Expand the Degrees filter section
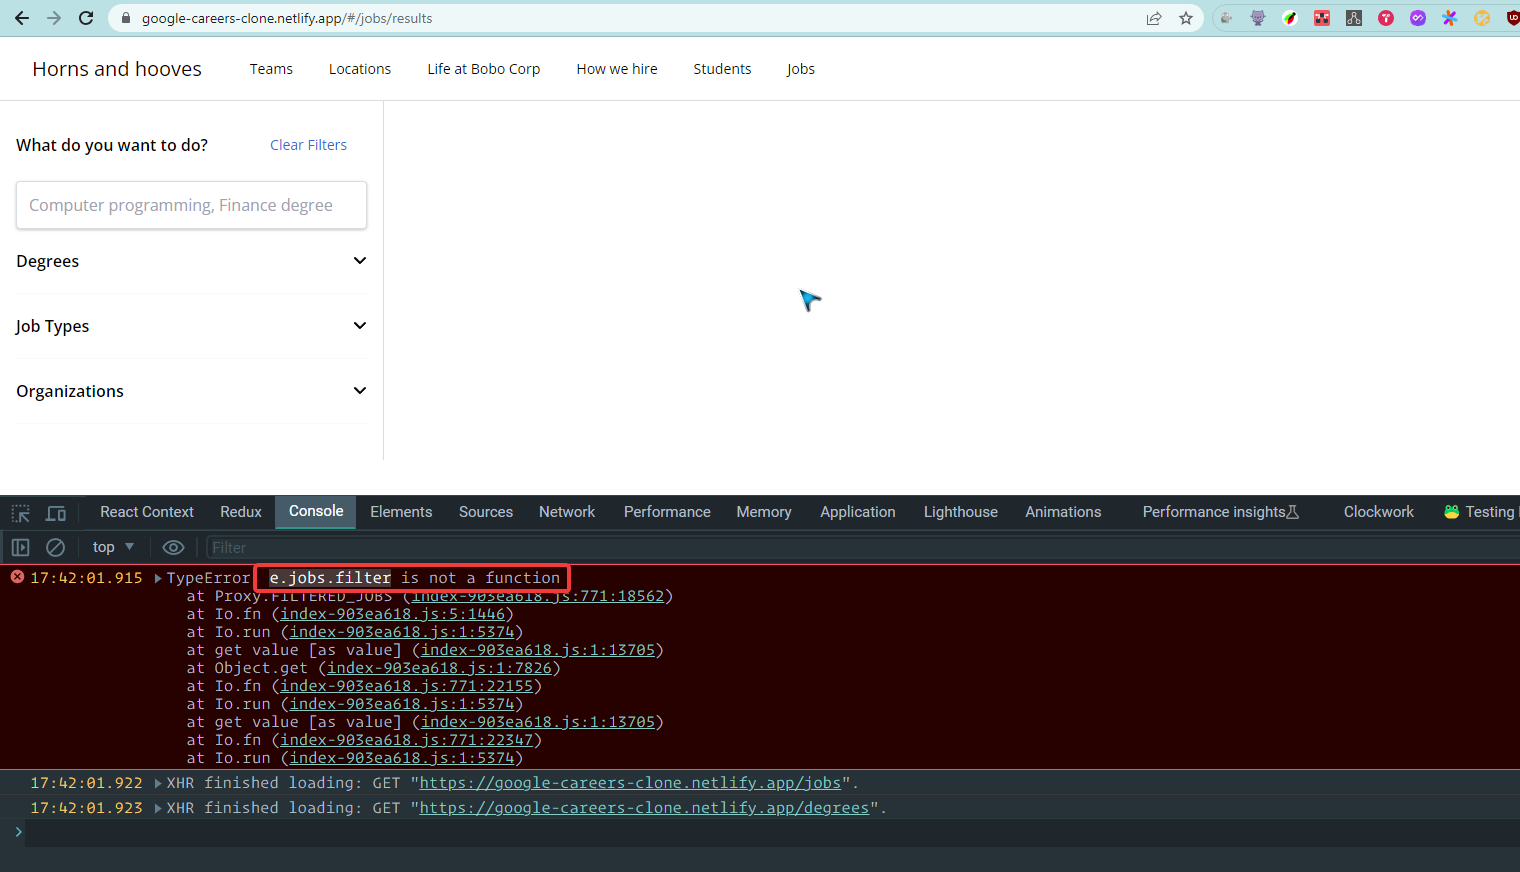1520x872 pixels. point(191,261)
